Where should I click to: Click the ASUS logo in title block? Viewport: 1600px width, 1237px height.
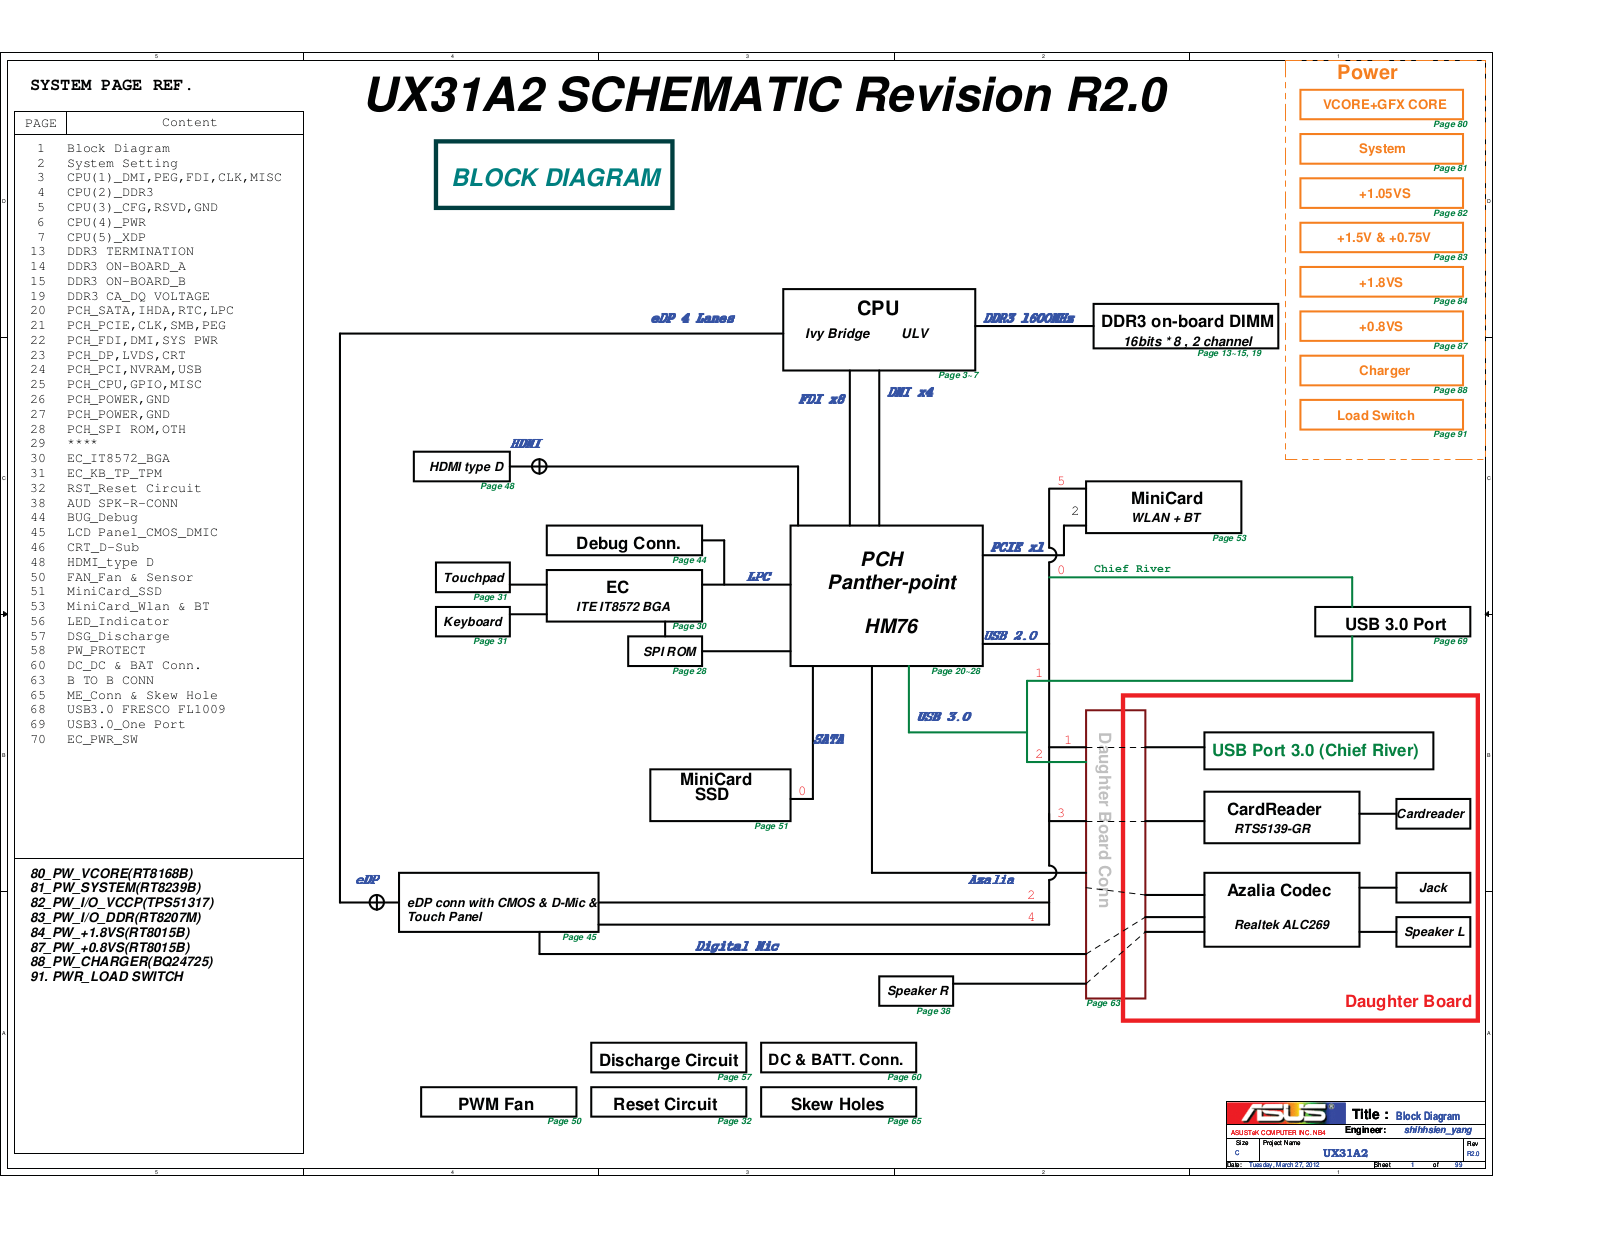pos(1284,1113)
